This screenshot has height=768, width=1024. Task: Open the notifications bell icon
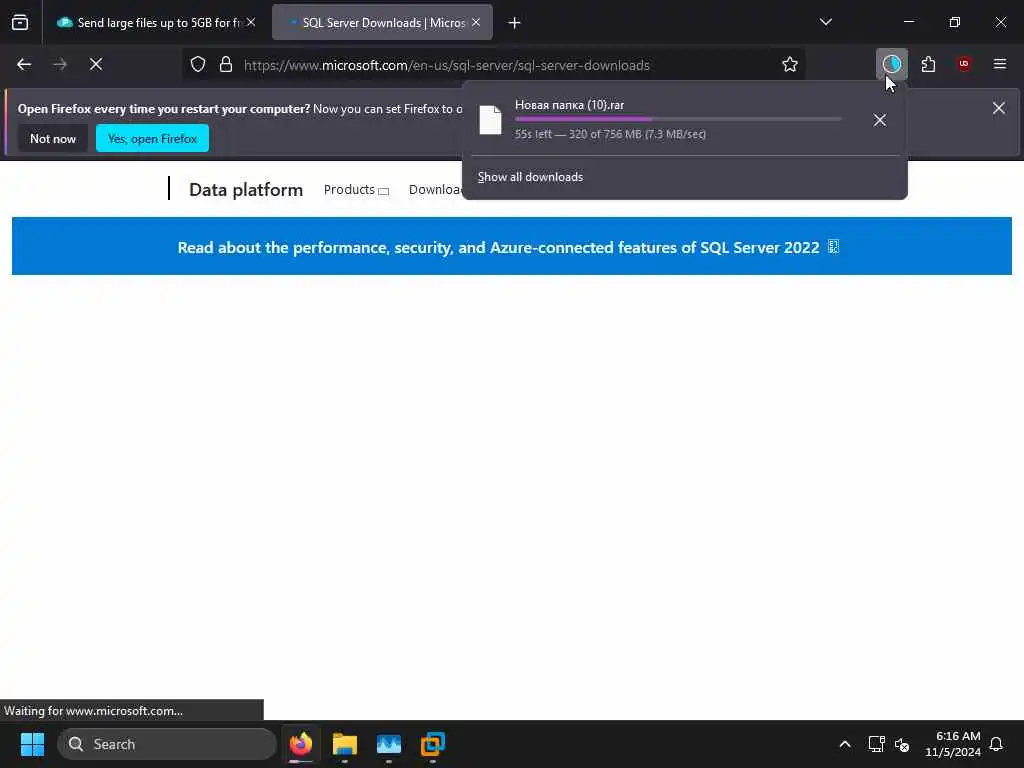tap(996, 744)
